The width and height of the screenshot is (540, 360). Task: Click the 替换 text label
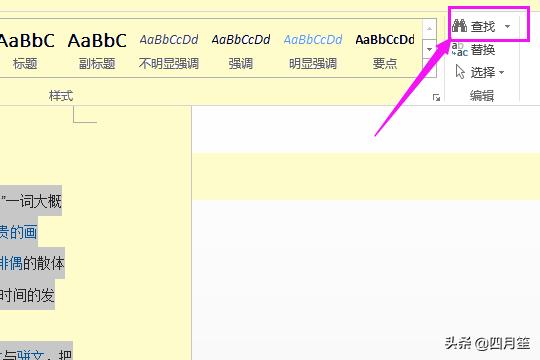click(483, 50)
